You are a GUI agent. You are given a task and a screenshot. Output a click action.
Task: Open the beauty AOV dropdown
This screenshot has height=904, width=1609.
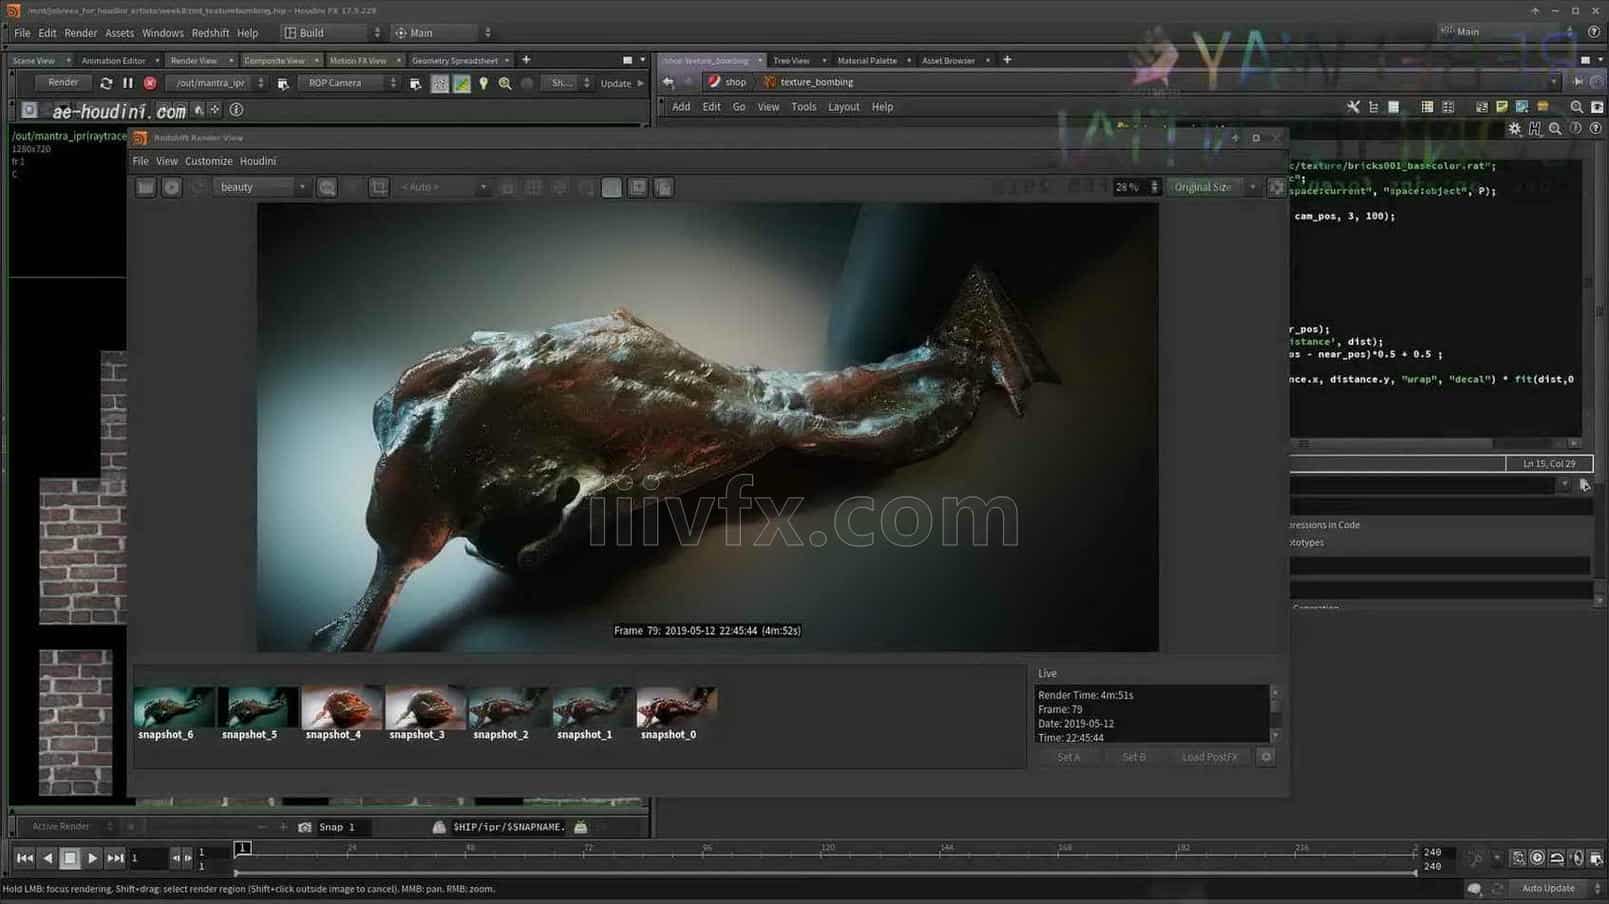[262, 187]
